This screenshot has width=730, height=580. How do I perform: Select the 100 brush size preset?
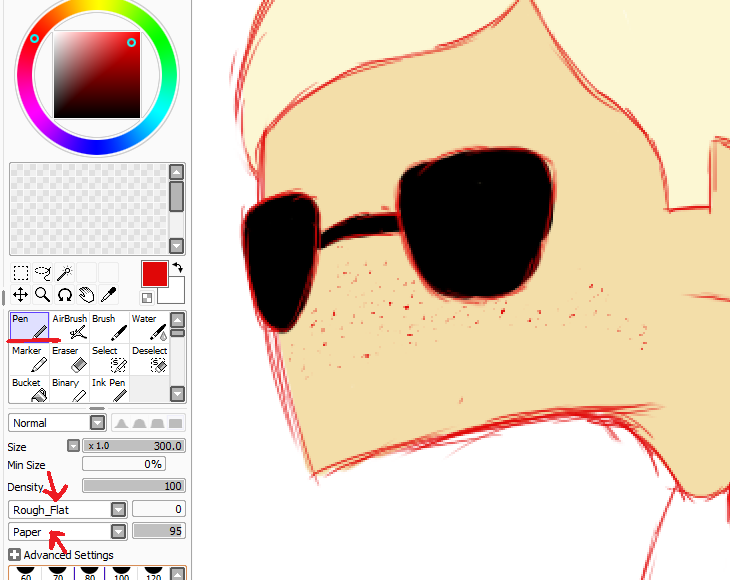tap(121, 573)
